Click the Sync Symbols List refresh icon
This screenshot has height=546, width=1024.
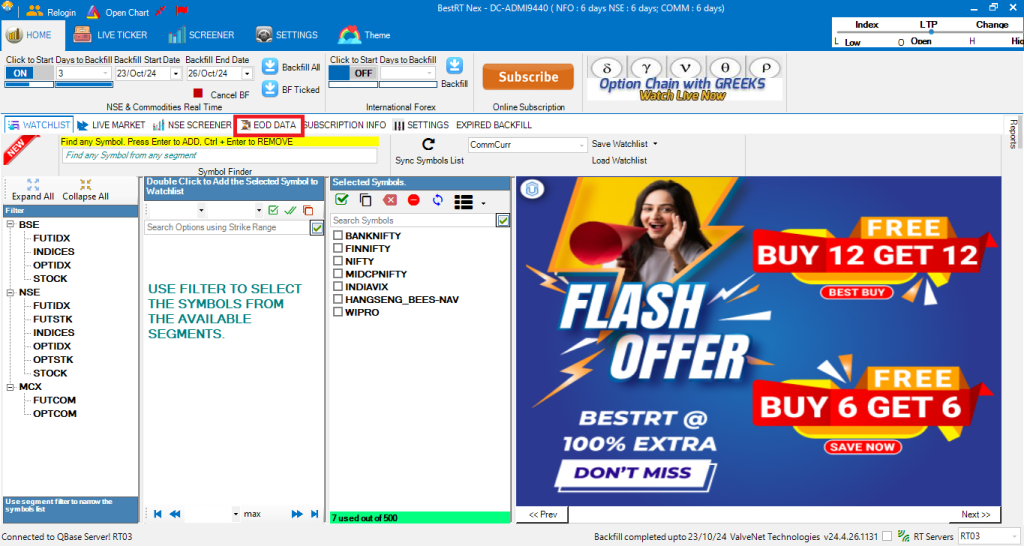428,144
